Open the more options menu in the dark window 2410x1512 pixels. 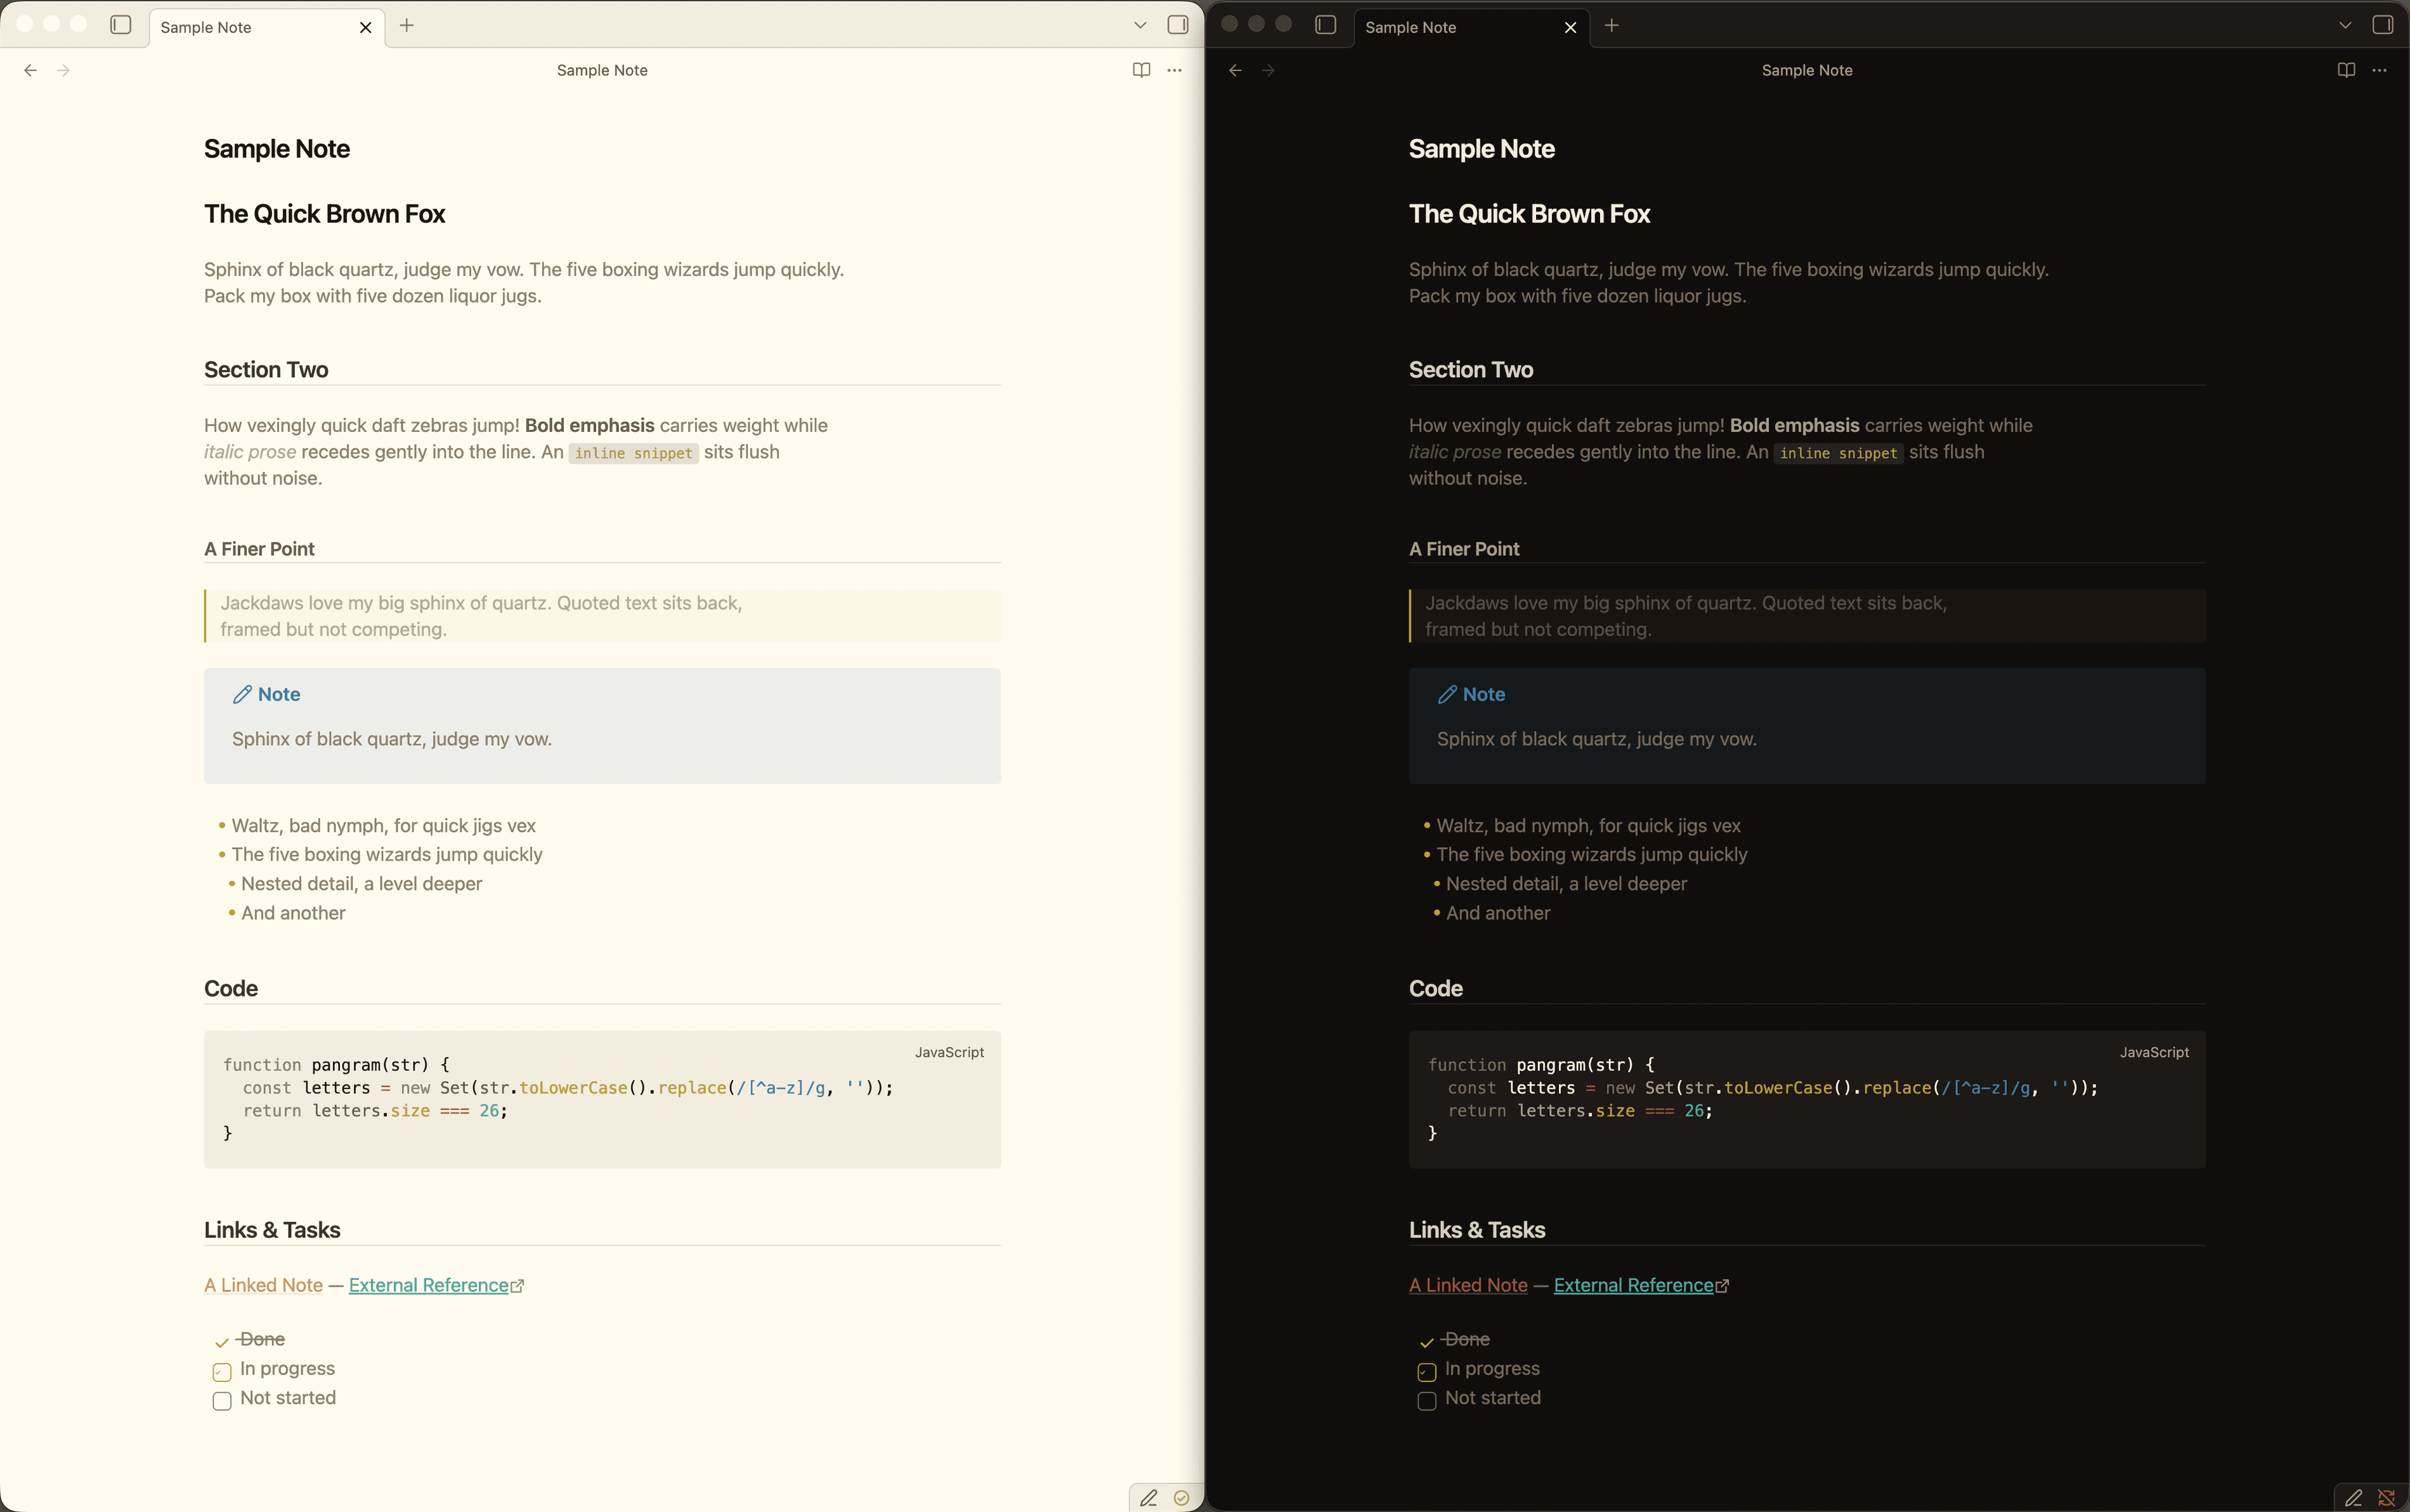tap(2379, 70)
